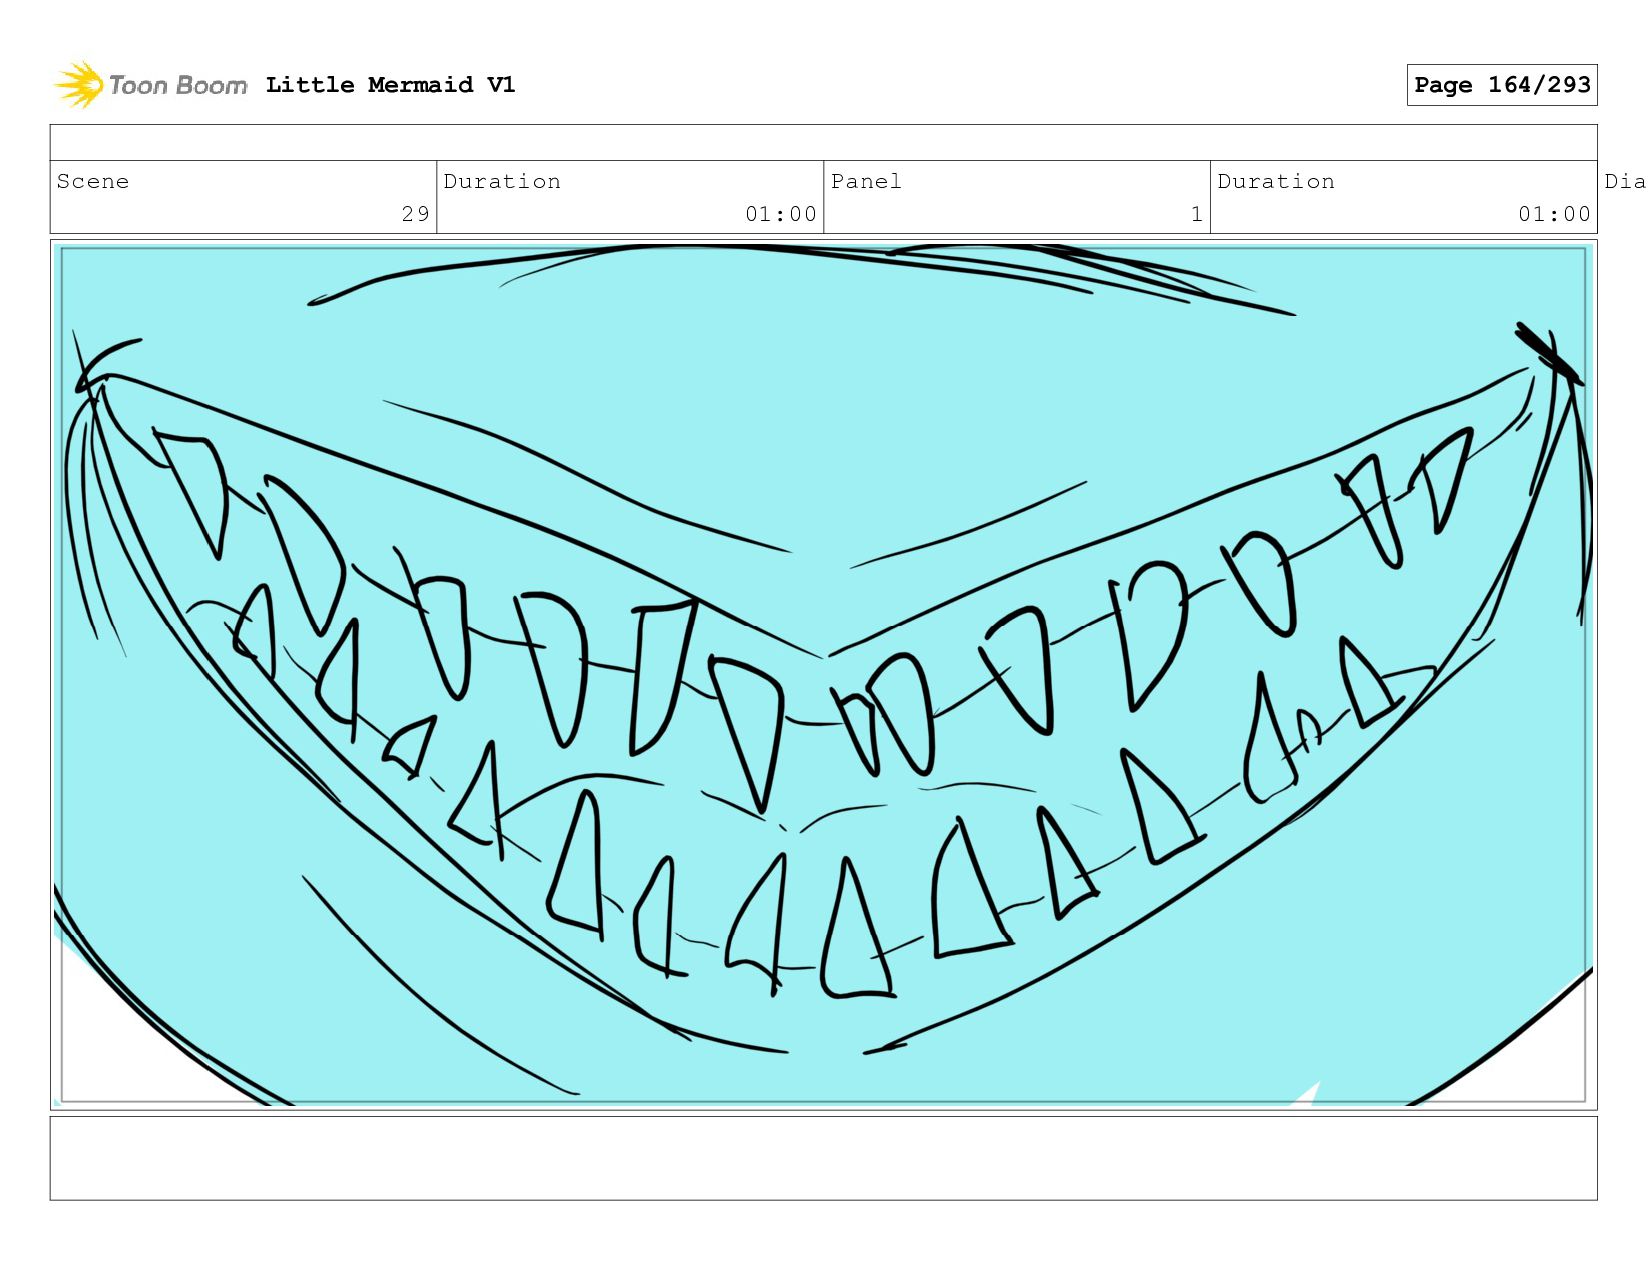The image size is (1650, 1275).
Task: Select the 'Little Mermaid V1' title text
Action: [391, 85]
